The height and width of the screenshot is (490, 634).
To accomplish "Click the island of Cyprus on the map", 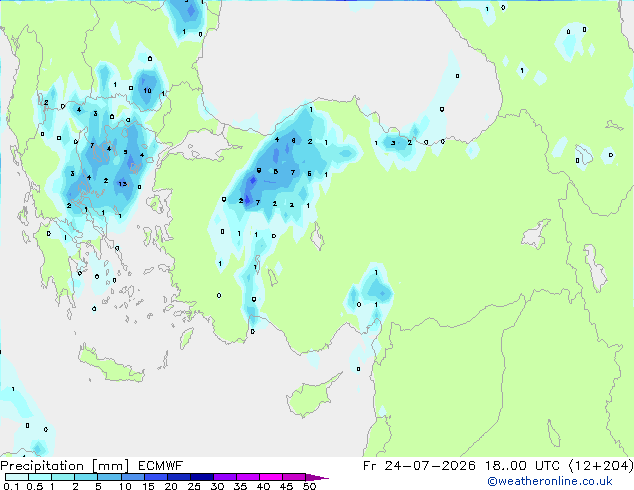I will (x=311, y=397).
